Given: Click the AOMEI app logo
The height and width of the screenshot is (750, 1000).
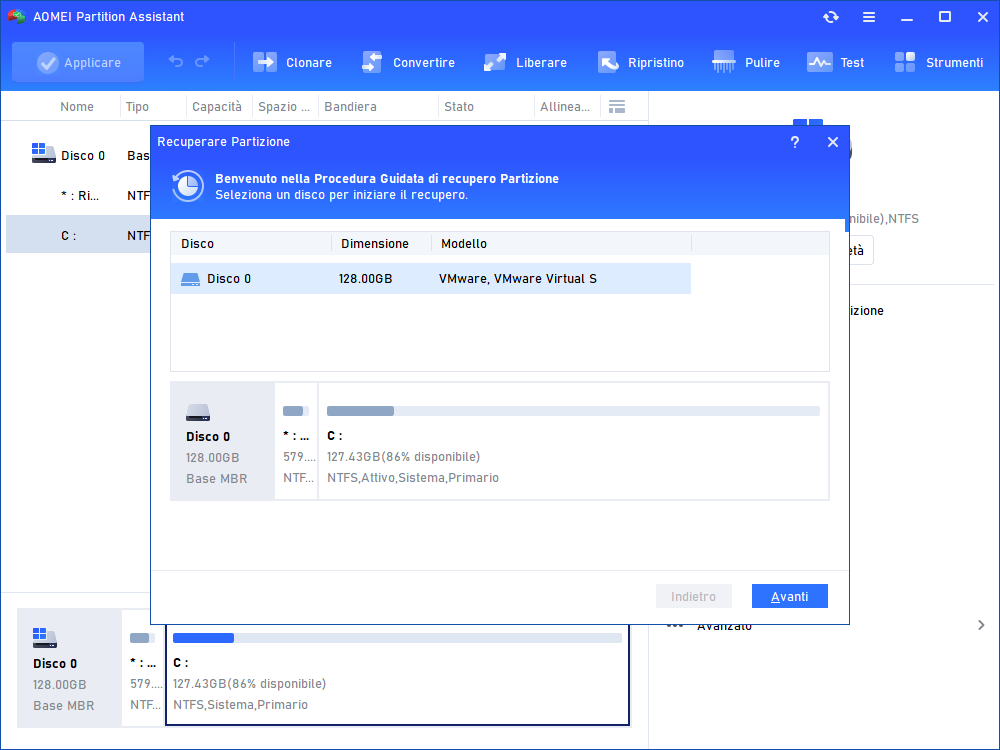Looking at the screenshot, I should pyautogui.click(x=17, y=17).
